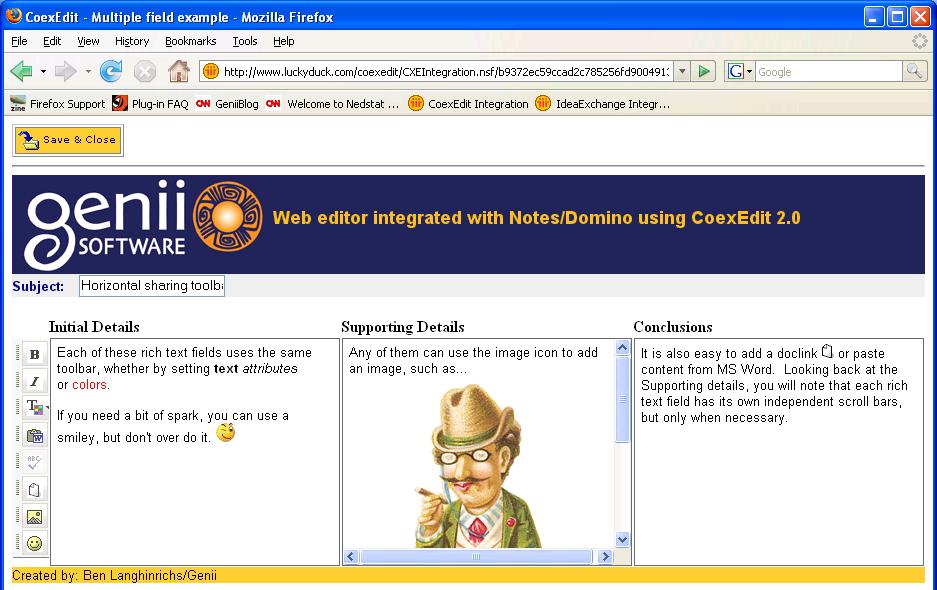This screenshot has width=937, height=590.
Task: Click the insert image icon
Action: coord(35,517)
